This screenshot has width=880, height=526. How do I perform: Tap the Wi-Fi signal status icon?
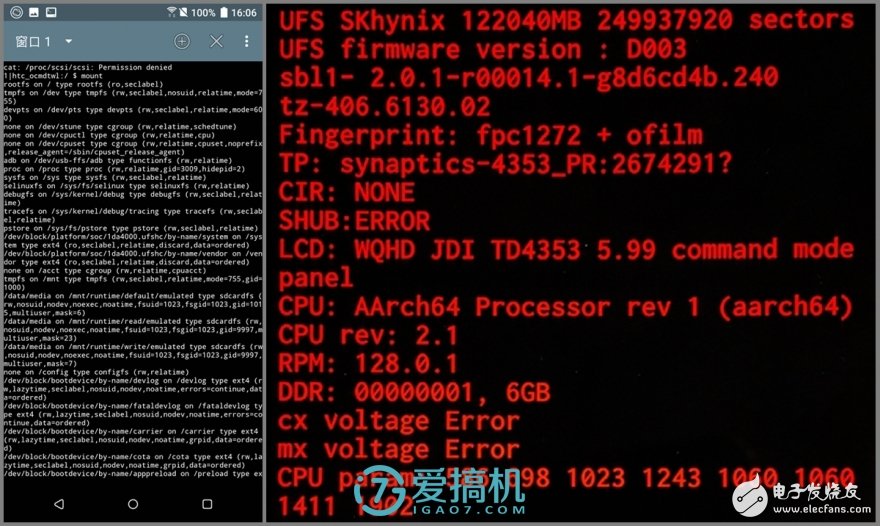coord(172,12)
